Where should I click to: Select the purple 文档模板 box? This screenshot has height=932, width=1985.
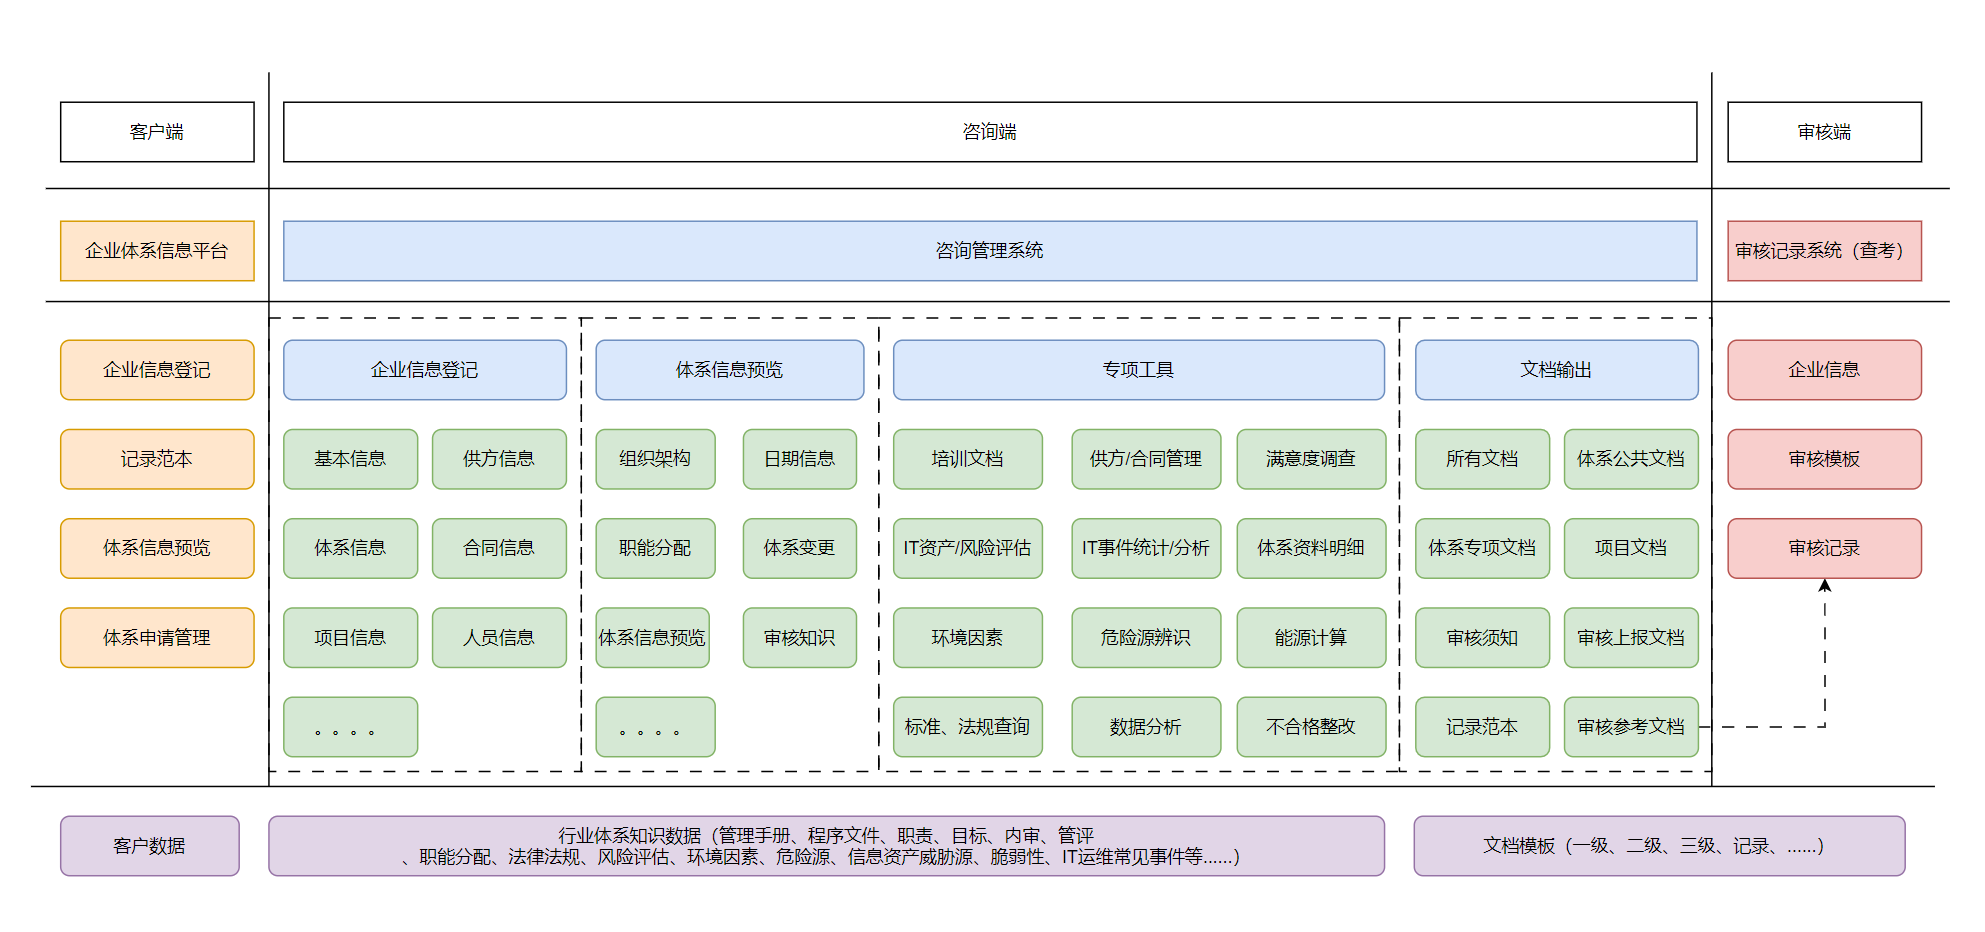click(1658, 846)
